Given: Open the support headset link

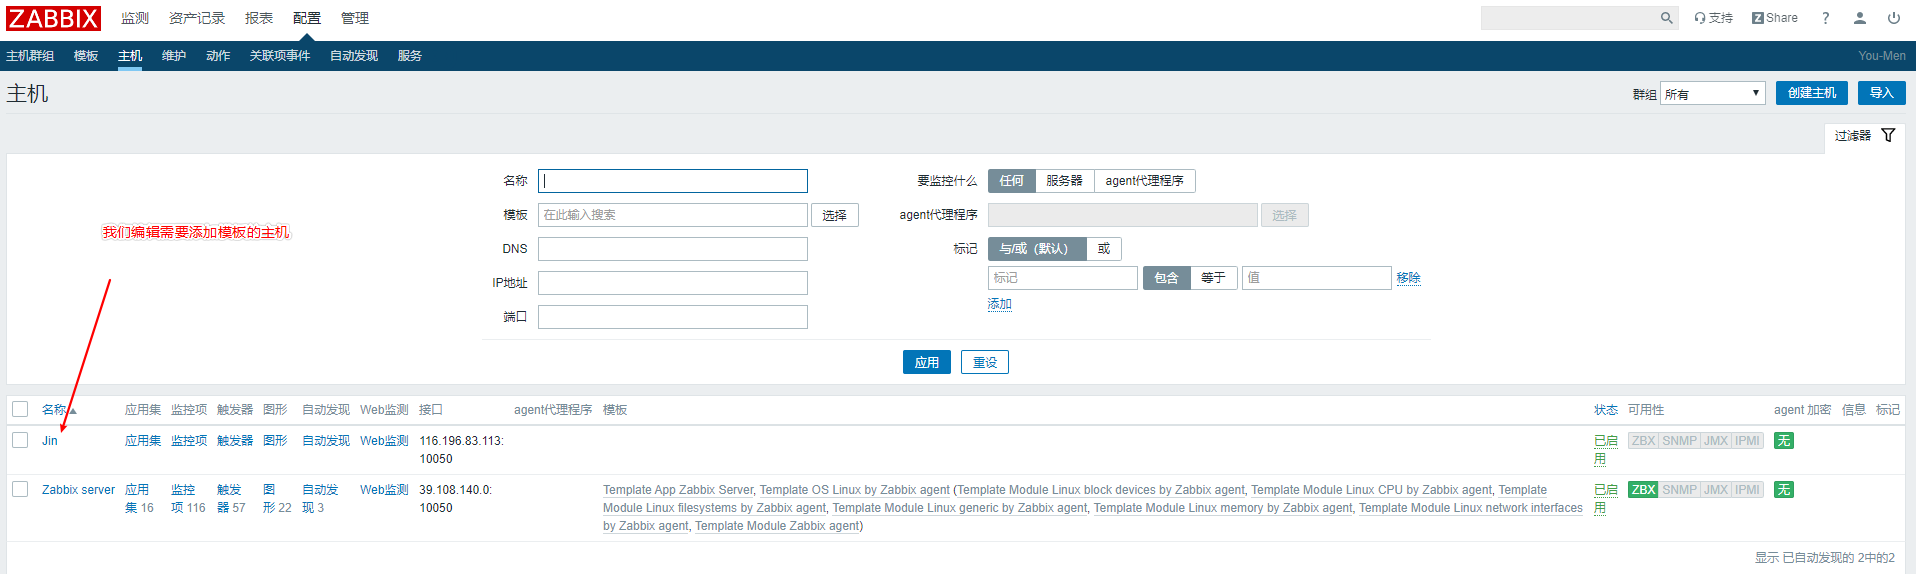Looking at the screenshot, I should 1713,18.
